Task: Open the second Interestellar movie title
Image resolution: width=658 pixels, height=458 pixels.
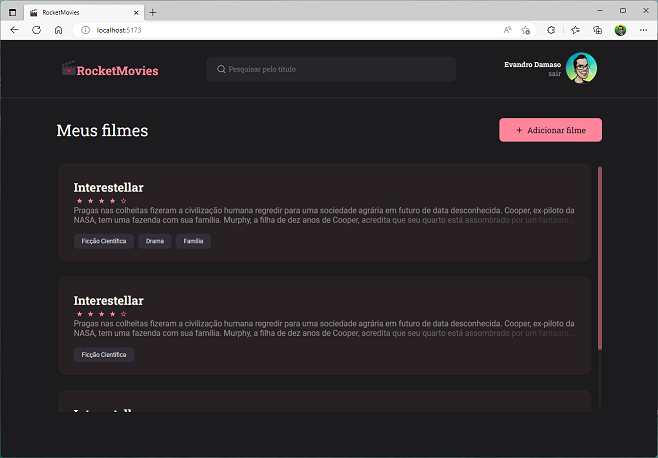Action: click(109, 301)
